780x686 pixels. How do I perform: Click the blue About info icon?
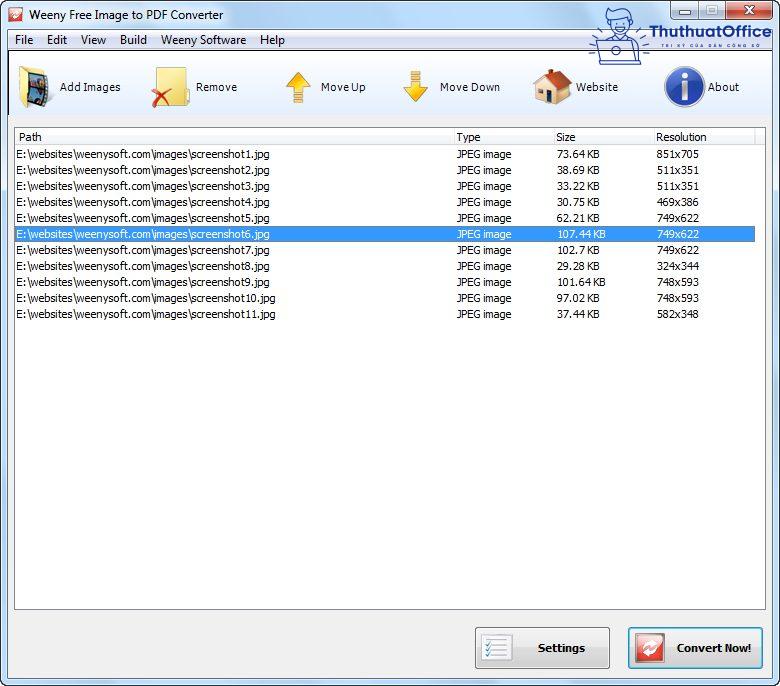(684, 87)
